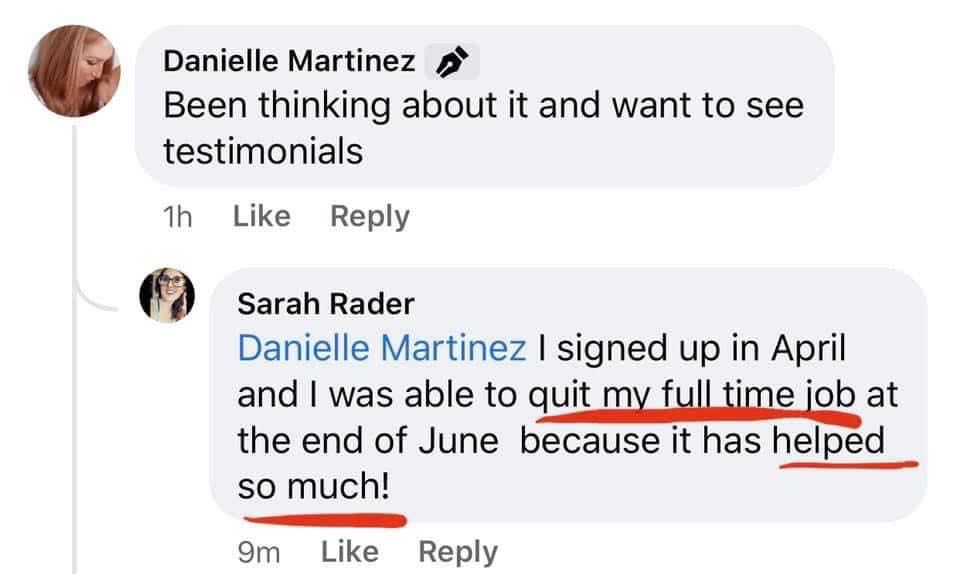Like Sarah Rader's reply
Viewport: 960px width, 574px height.
tap(350, 551)
